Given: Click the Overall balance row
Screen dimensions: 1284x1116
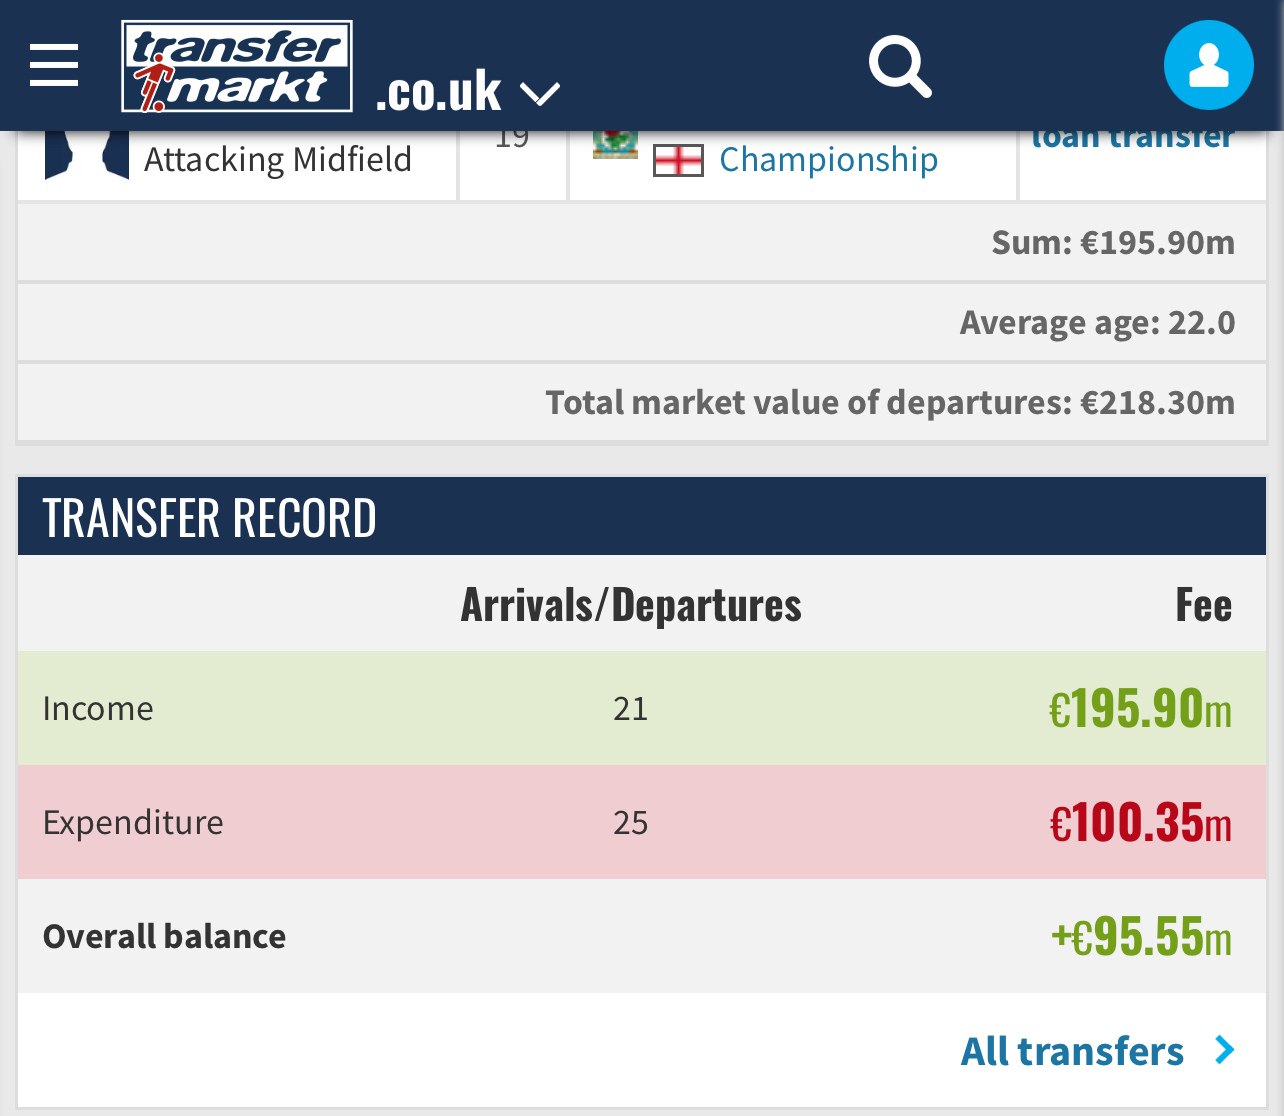Looking at the screenshot, I should click(642, 936).
